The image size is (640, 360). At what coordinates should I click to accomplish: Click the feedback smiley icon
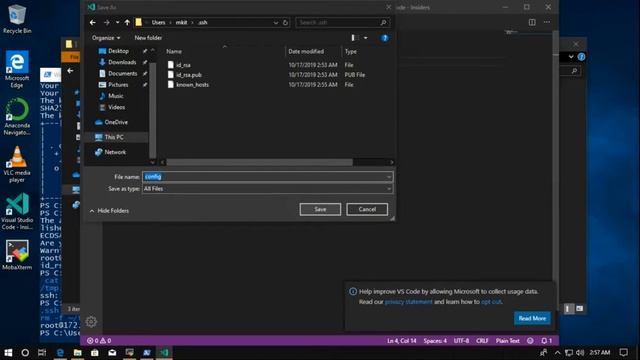pos(530,341)
